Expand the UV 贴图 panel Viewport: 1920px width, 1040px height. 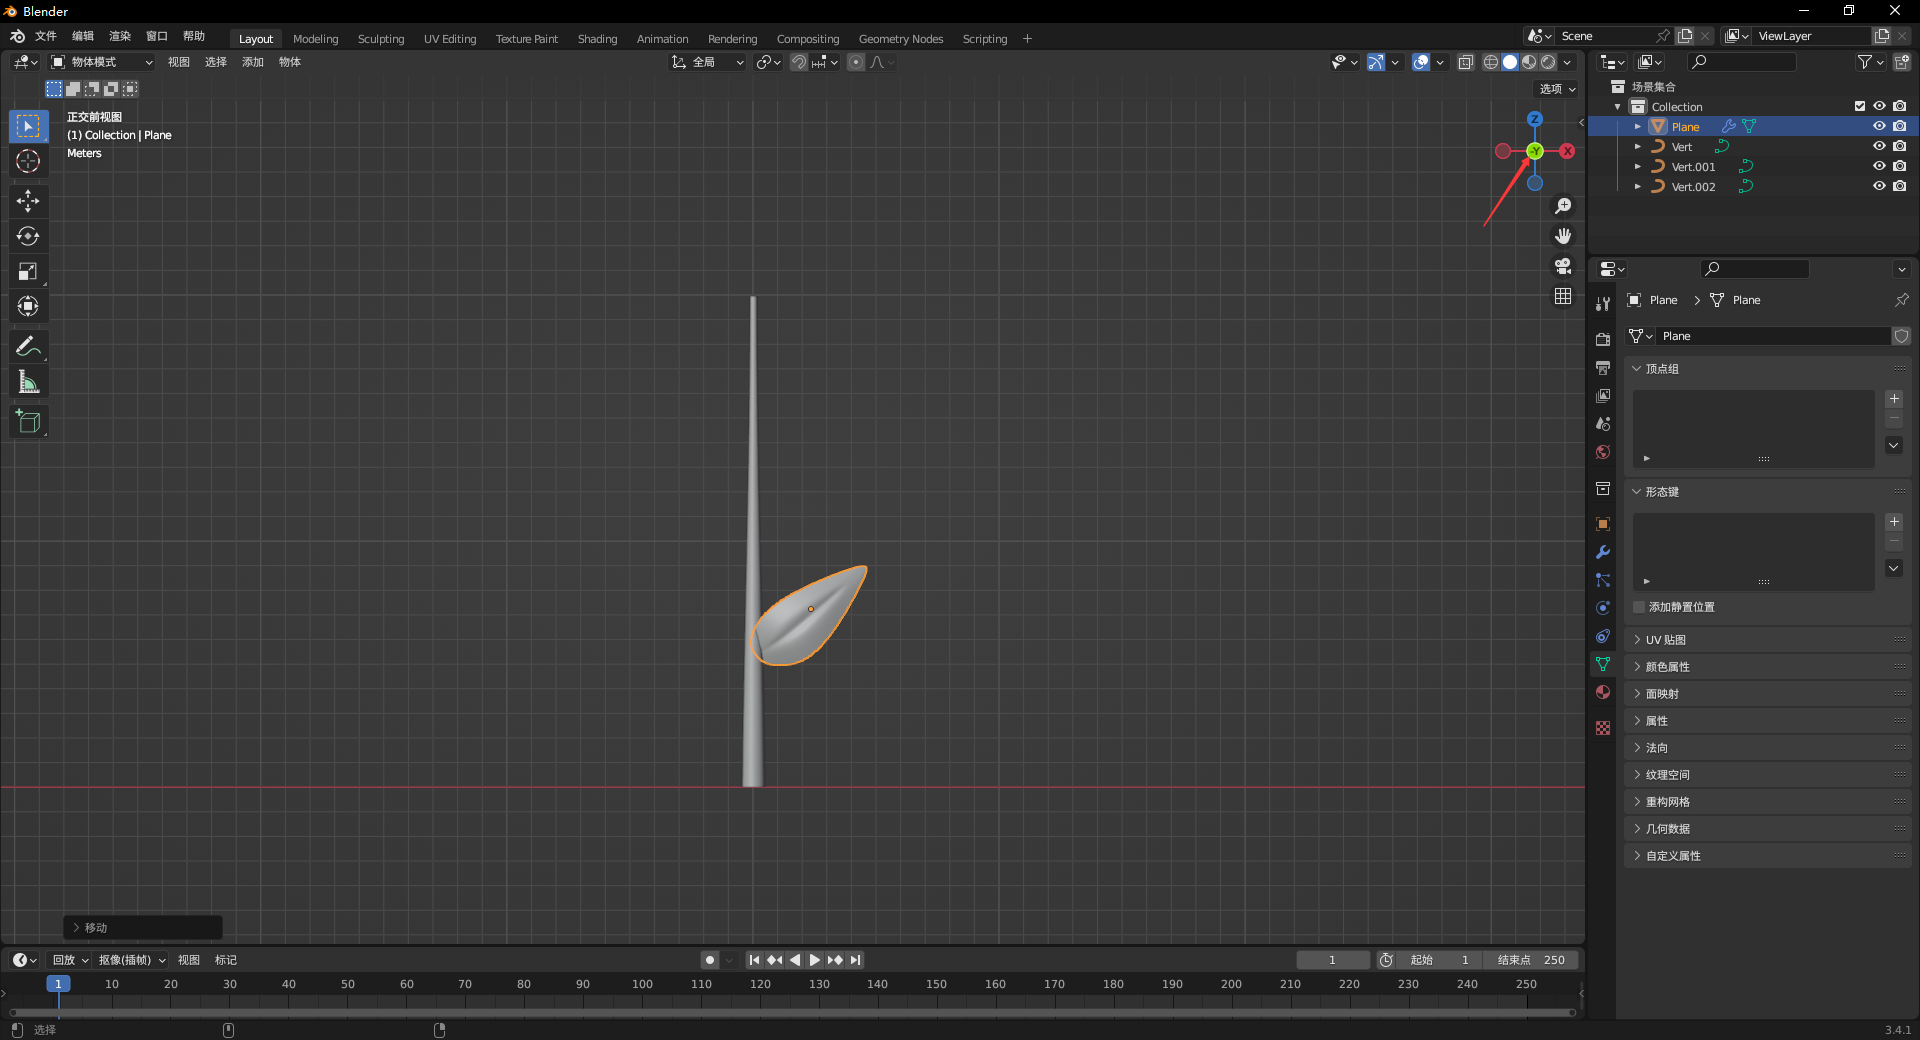tap(1666, 640)
